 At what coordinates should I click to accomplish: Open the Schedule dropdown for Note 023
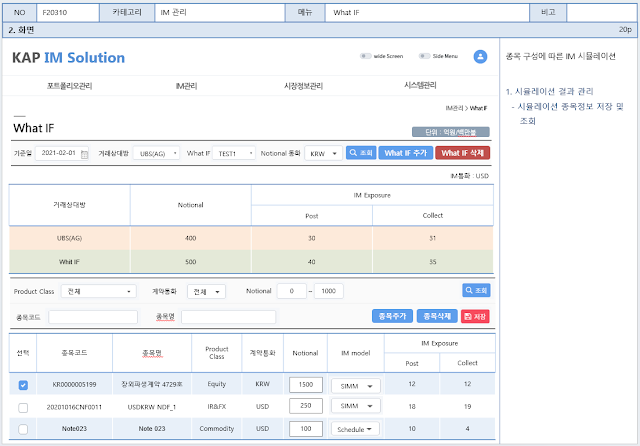click(355, 429)
